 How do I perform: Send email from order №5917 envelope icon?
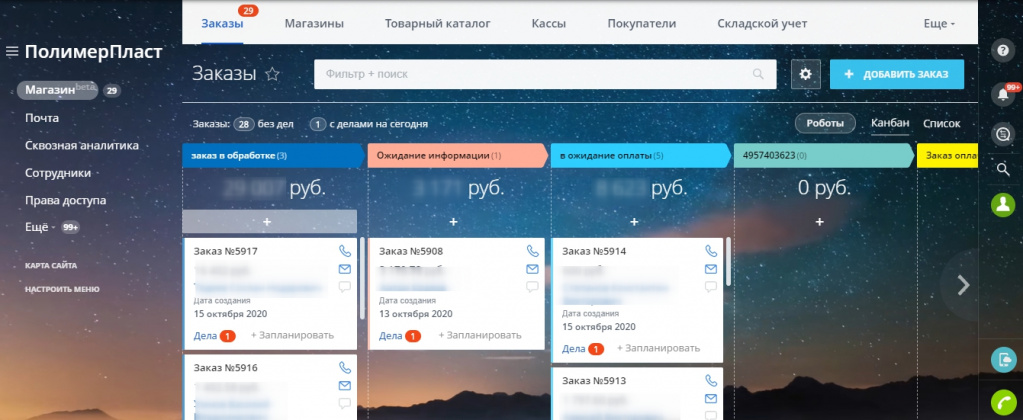click(x=344, y=269)
